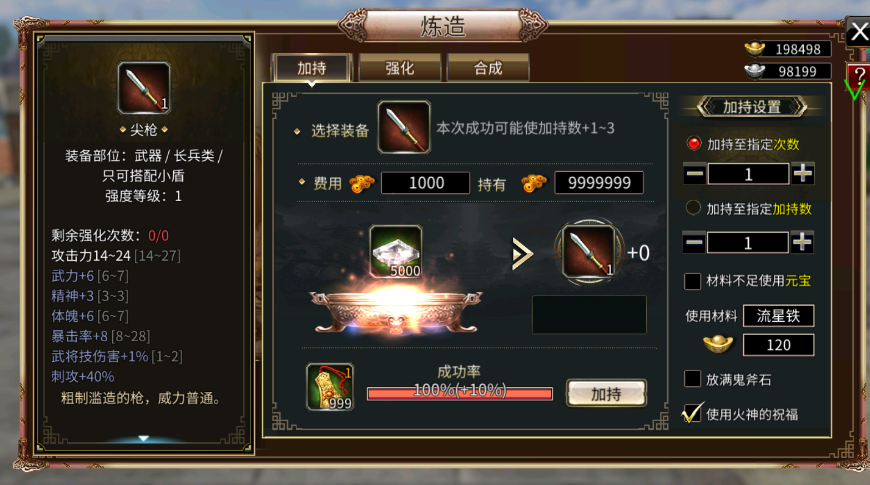Select the 加持至指定加持数 radio button
870x485 pixels.
693,208
